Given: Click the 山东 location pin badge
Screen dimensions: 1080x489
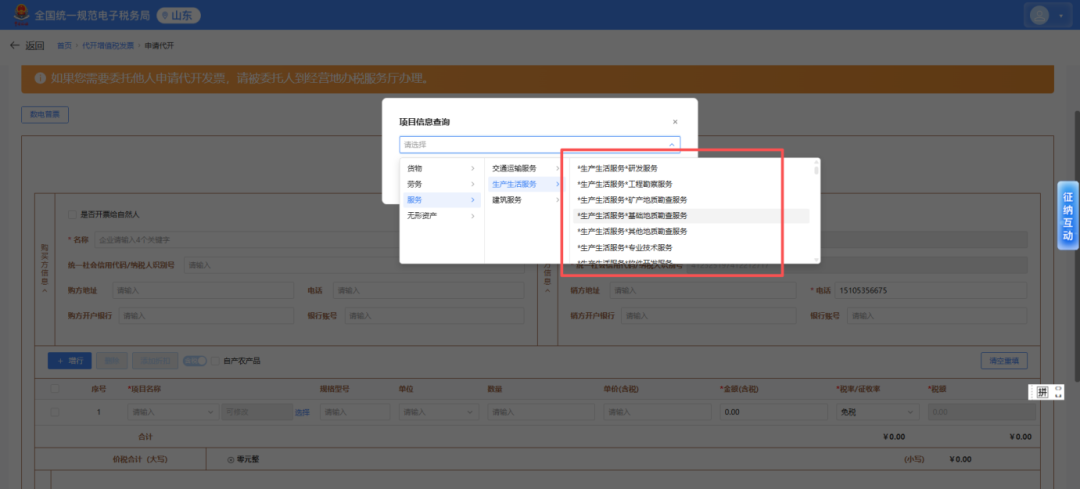Looking at the screenshot, I should tap(178, 15).
